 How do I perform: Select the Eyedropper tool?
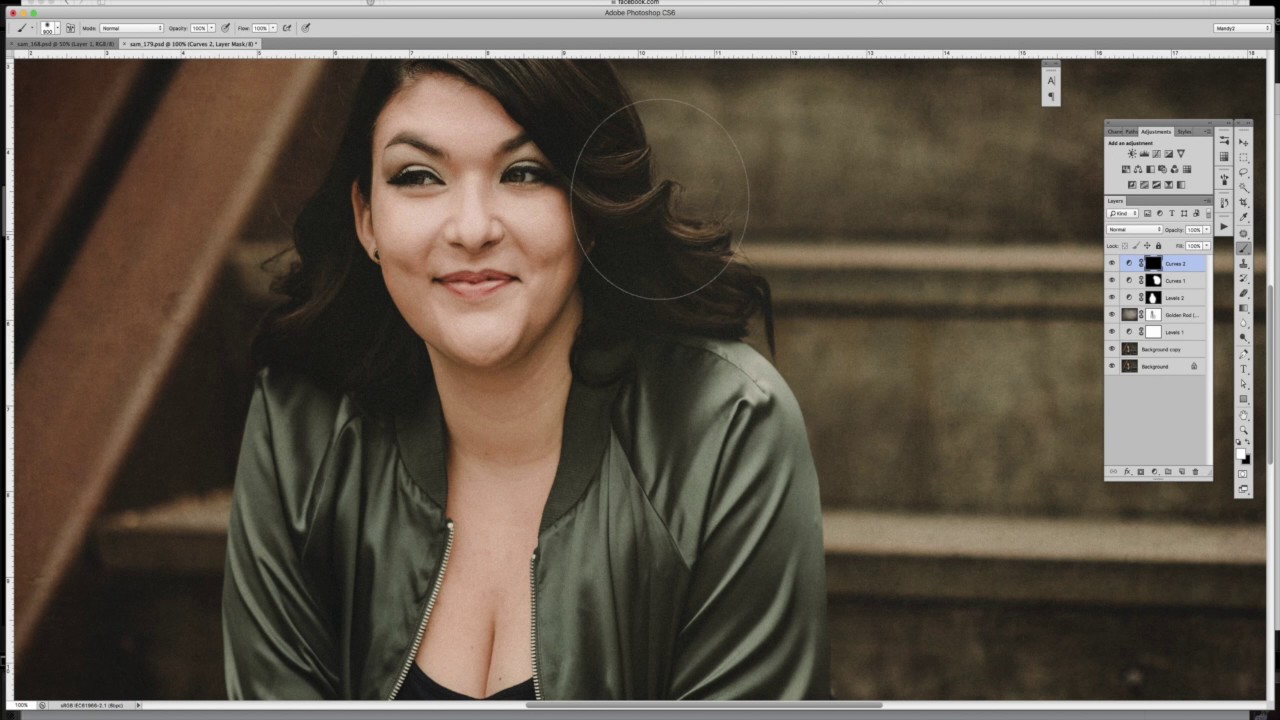[x=1244, y=217]
